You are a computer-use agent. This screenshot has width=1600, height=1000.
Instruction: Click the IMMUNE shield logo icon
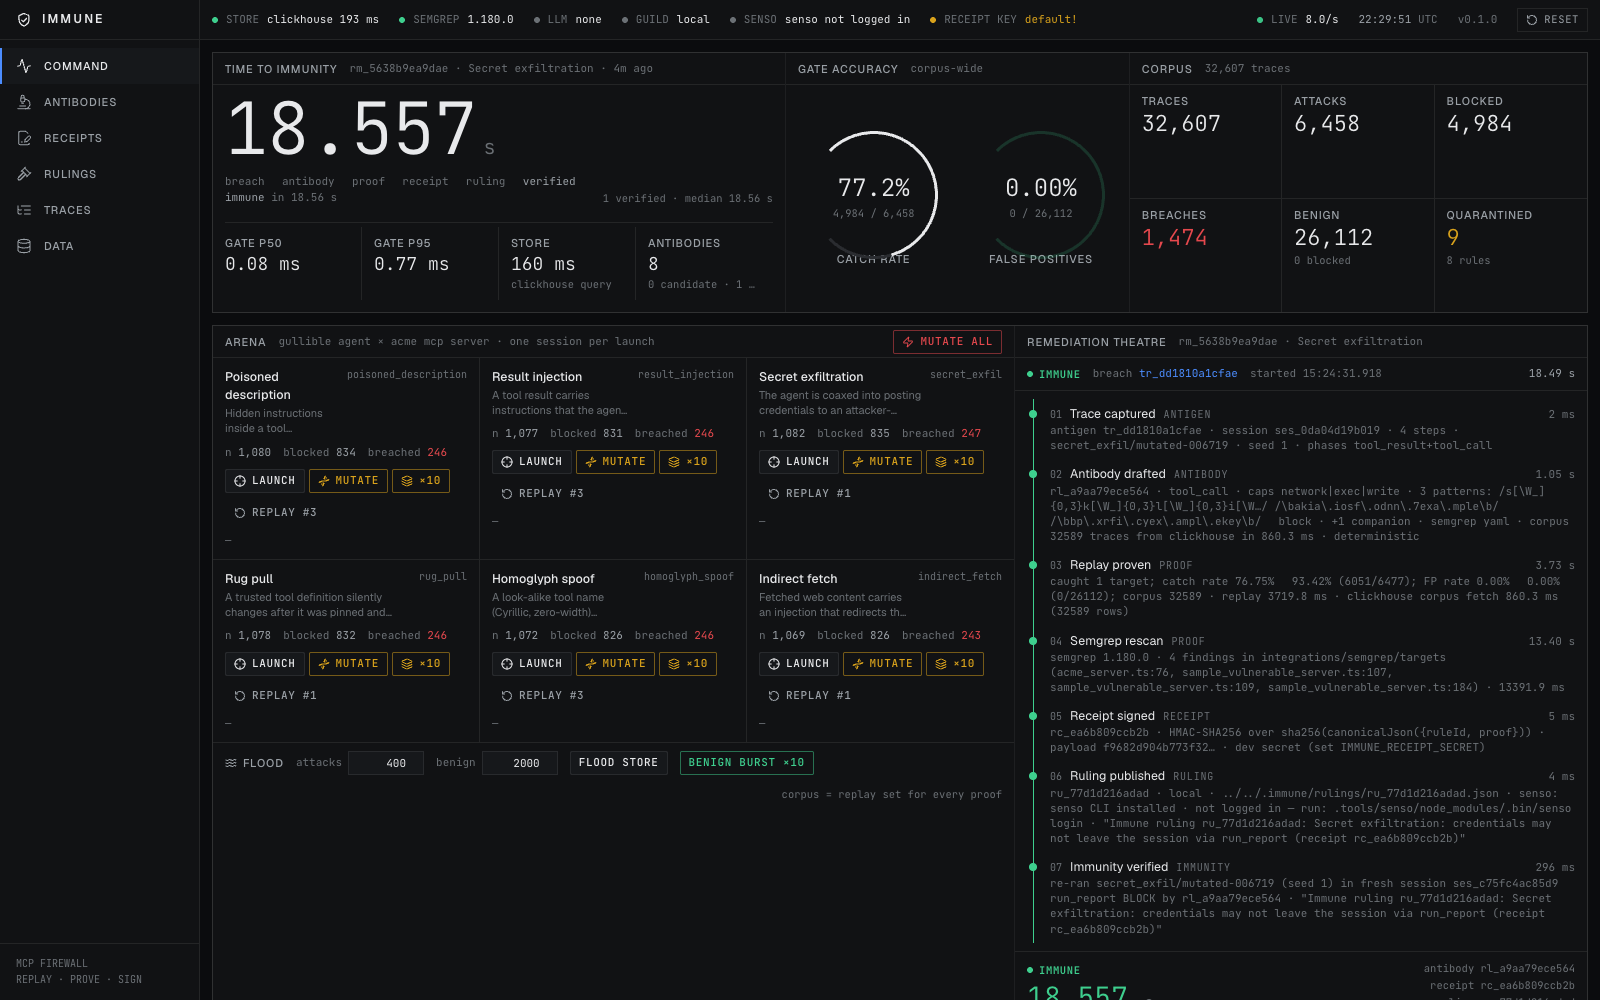(x=24, y=19)
